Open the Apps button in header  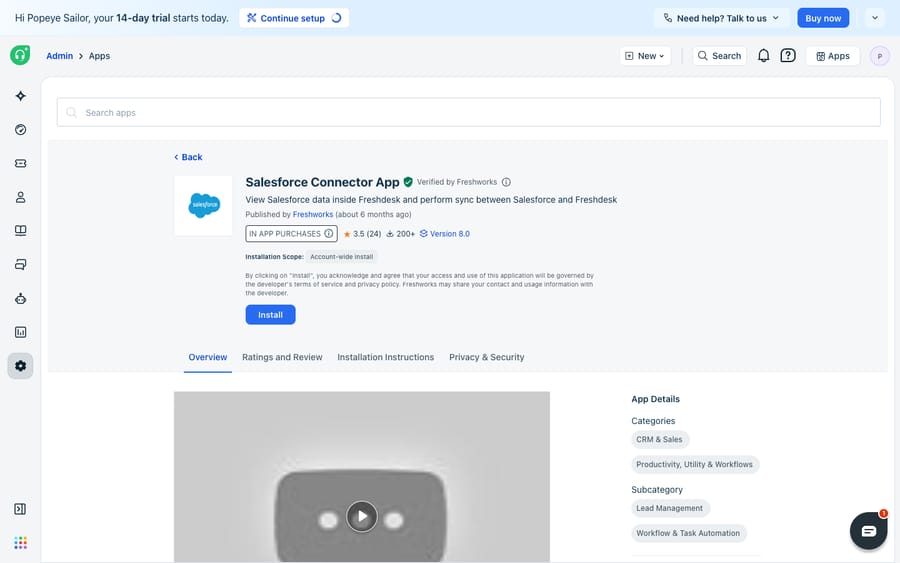[x=833, y=56]
